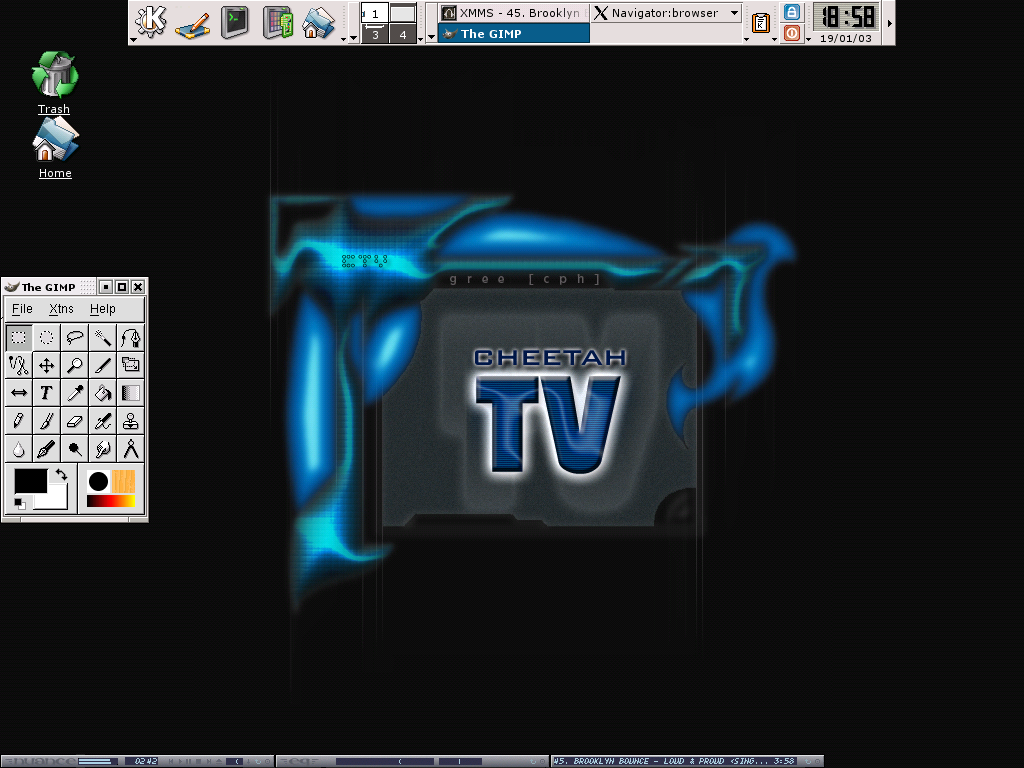The height and width of the screenshot is (768, 1024).
Task: Select the Eraser tool
Action: tap(74, 421)
